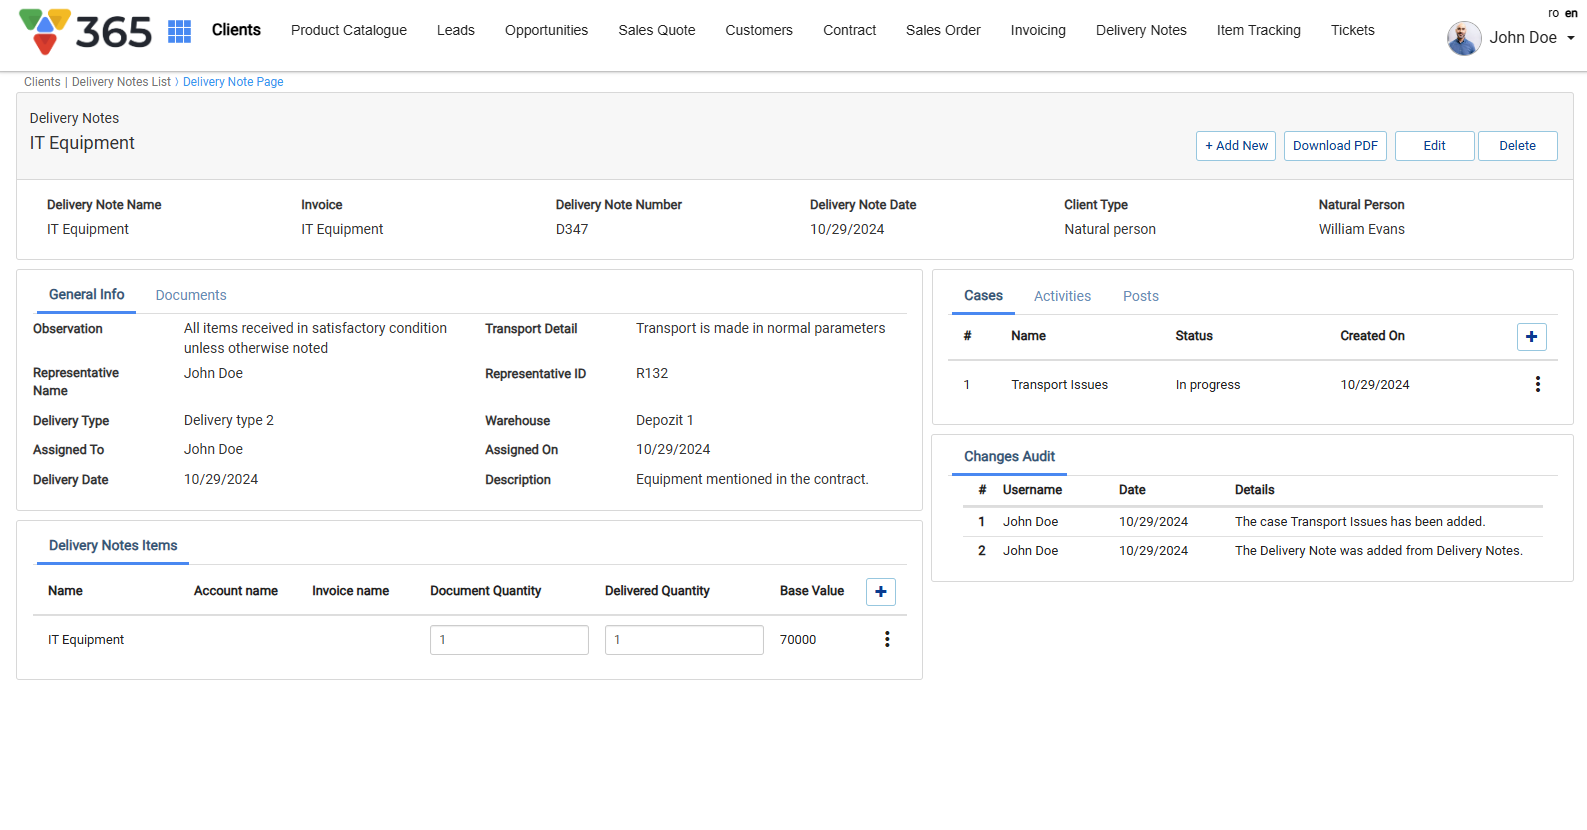Open the apps grid launcher
The width and height of the screenshot is (1587, 830).
point(179,31)
